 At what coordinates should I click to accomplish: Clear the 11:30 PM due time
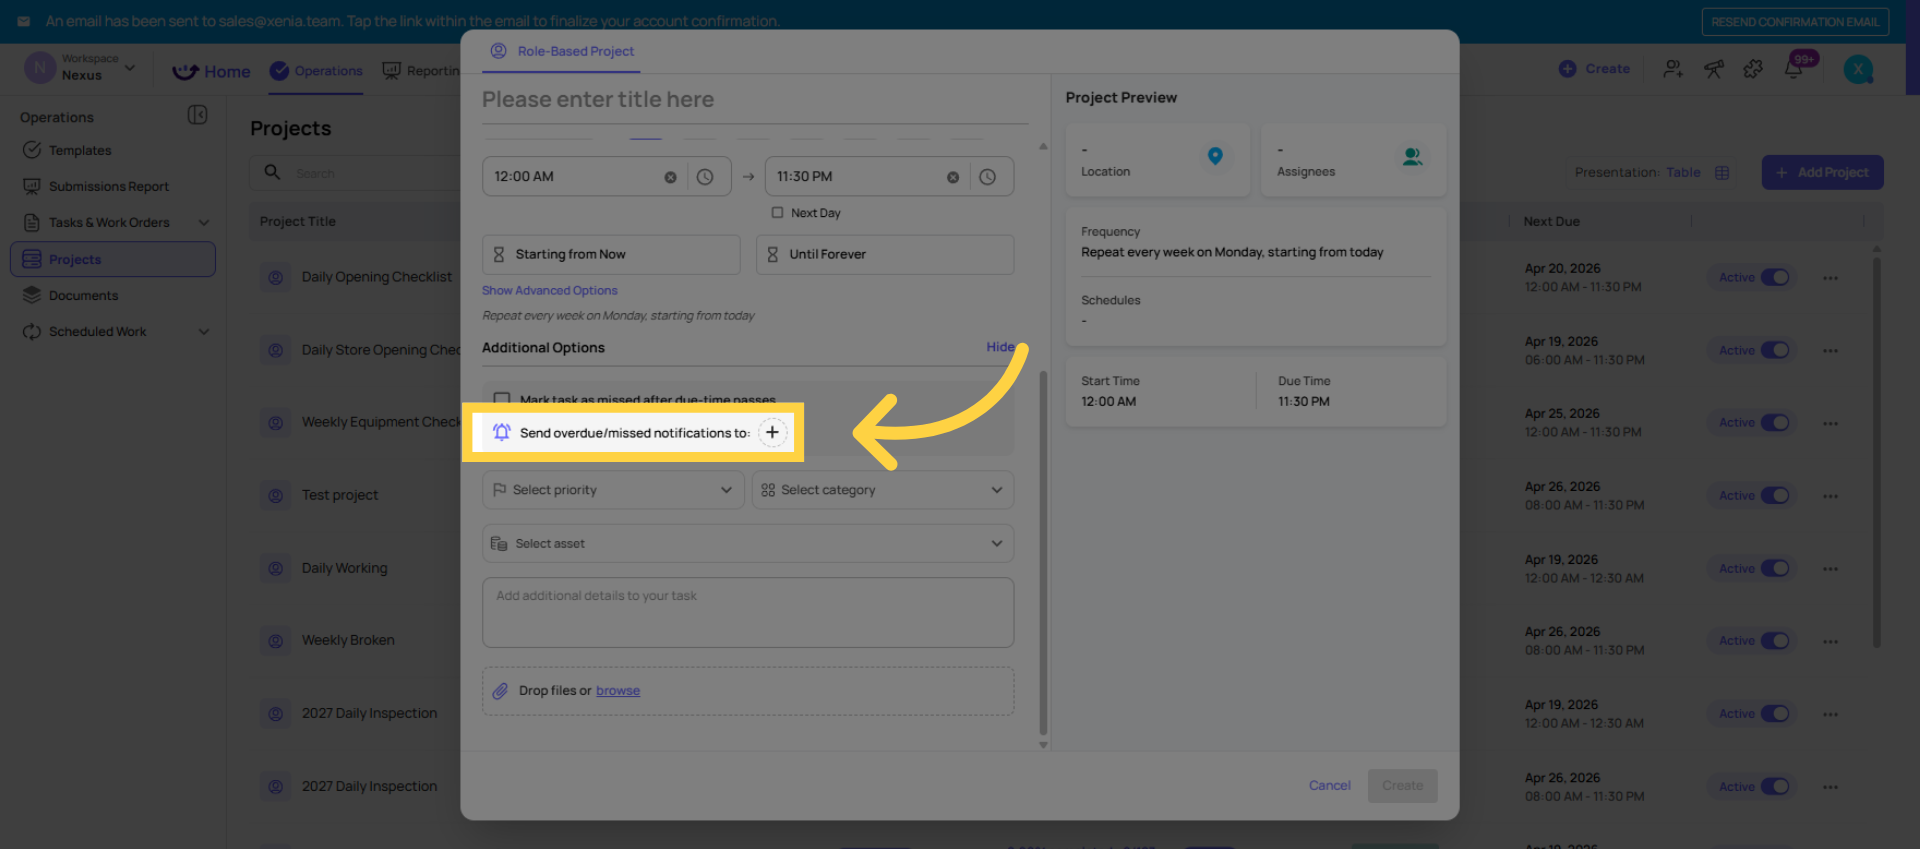tap(953, 177)
